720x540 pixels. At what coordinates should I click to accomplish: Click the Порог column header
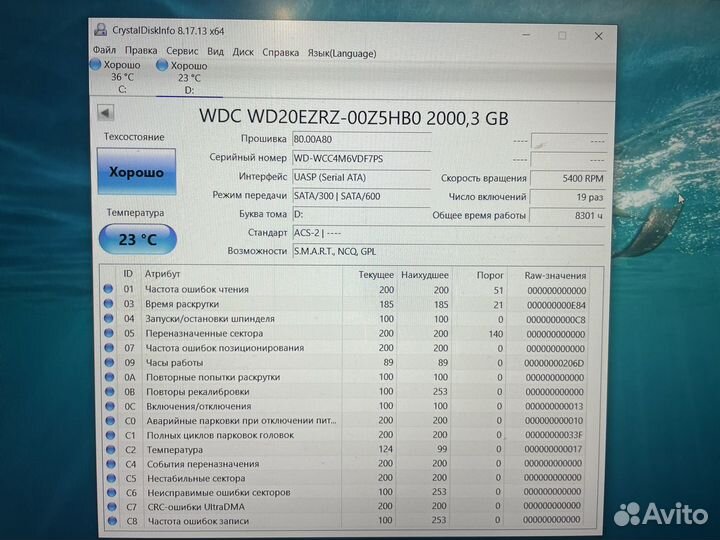click(x=490, y=275)
